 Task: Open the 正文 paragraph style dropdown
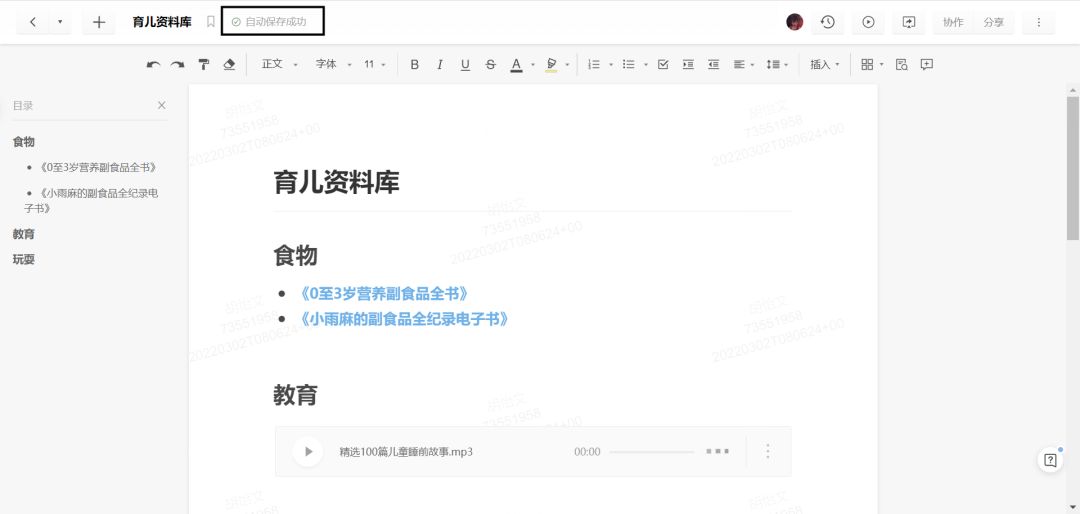279,64
